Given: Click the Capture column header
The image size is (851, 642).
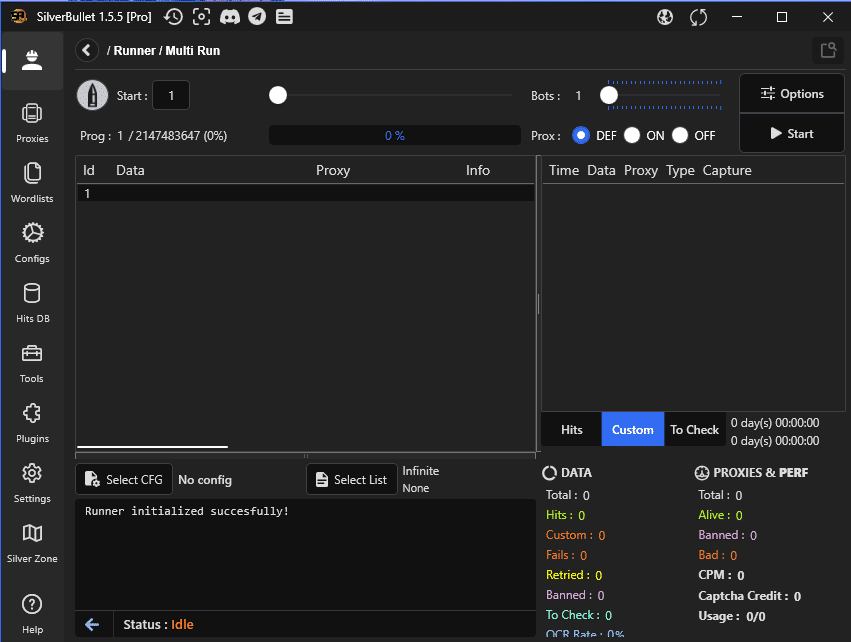Looking at the screenshot, I should pyautogui.click(x=727, y=170).
